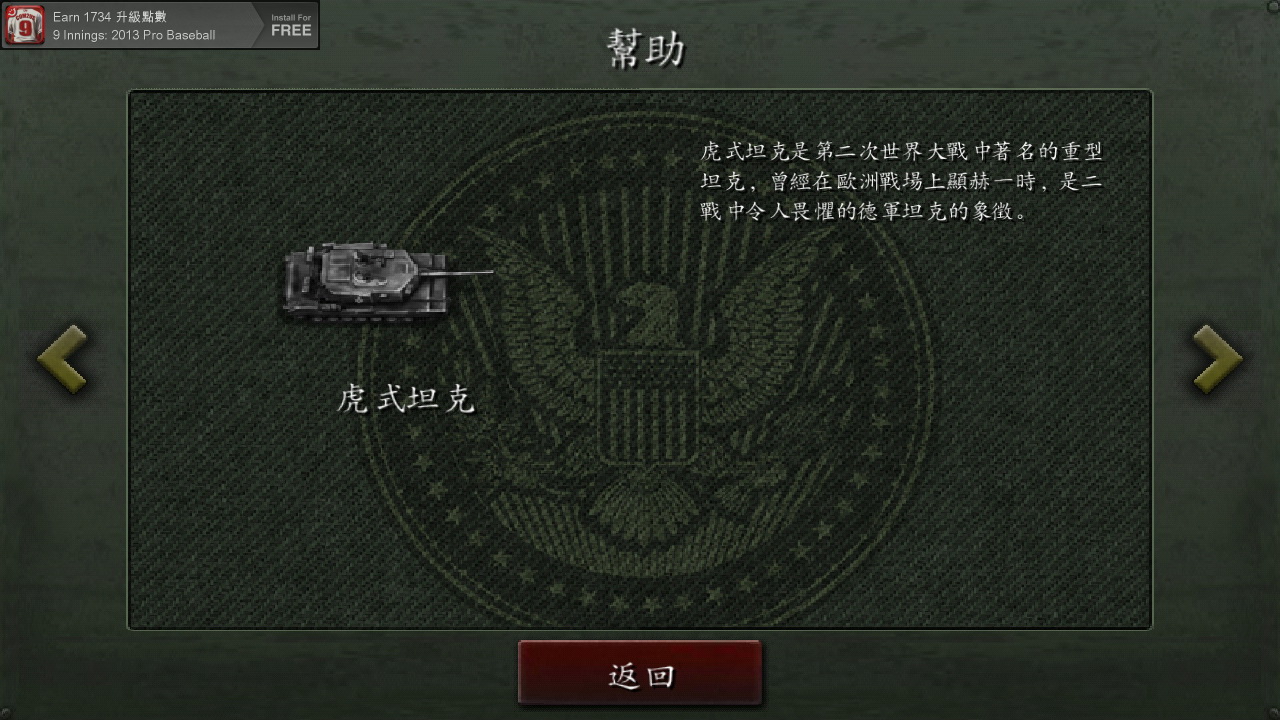The width and height of the screenshot is (1280, 720).
Task: Click the first line of the tank description
Action: pyautogui.click(x=901, y=152)
